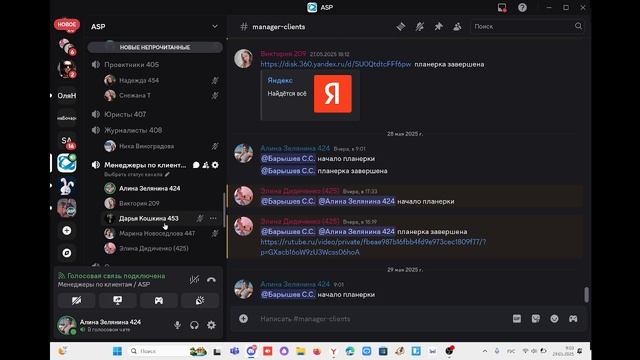Open chat icon on Менеджеры по клиентам channel
The height and width of the screenshot is (360, 640).
(x=196, y=165)
